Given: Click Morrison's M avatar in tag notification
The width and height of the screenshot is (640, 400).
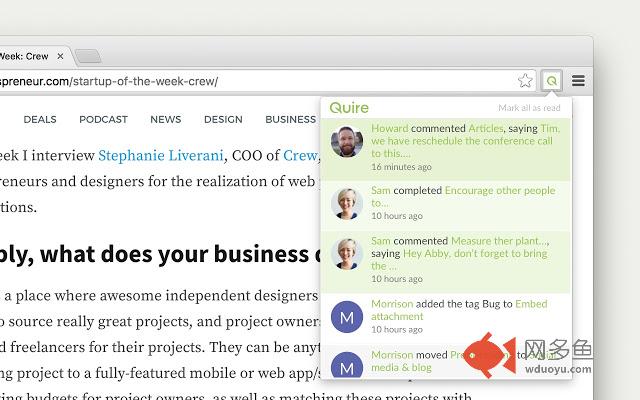Looking at the screenshot, I should pos(347,317).
